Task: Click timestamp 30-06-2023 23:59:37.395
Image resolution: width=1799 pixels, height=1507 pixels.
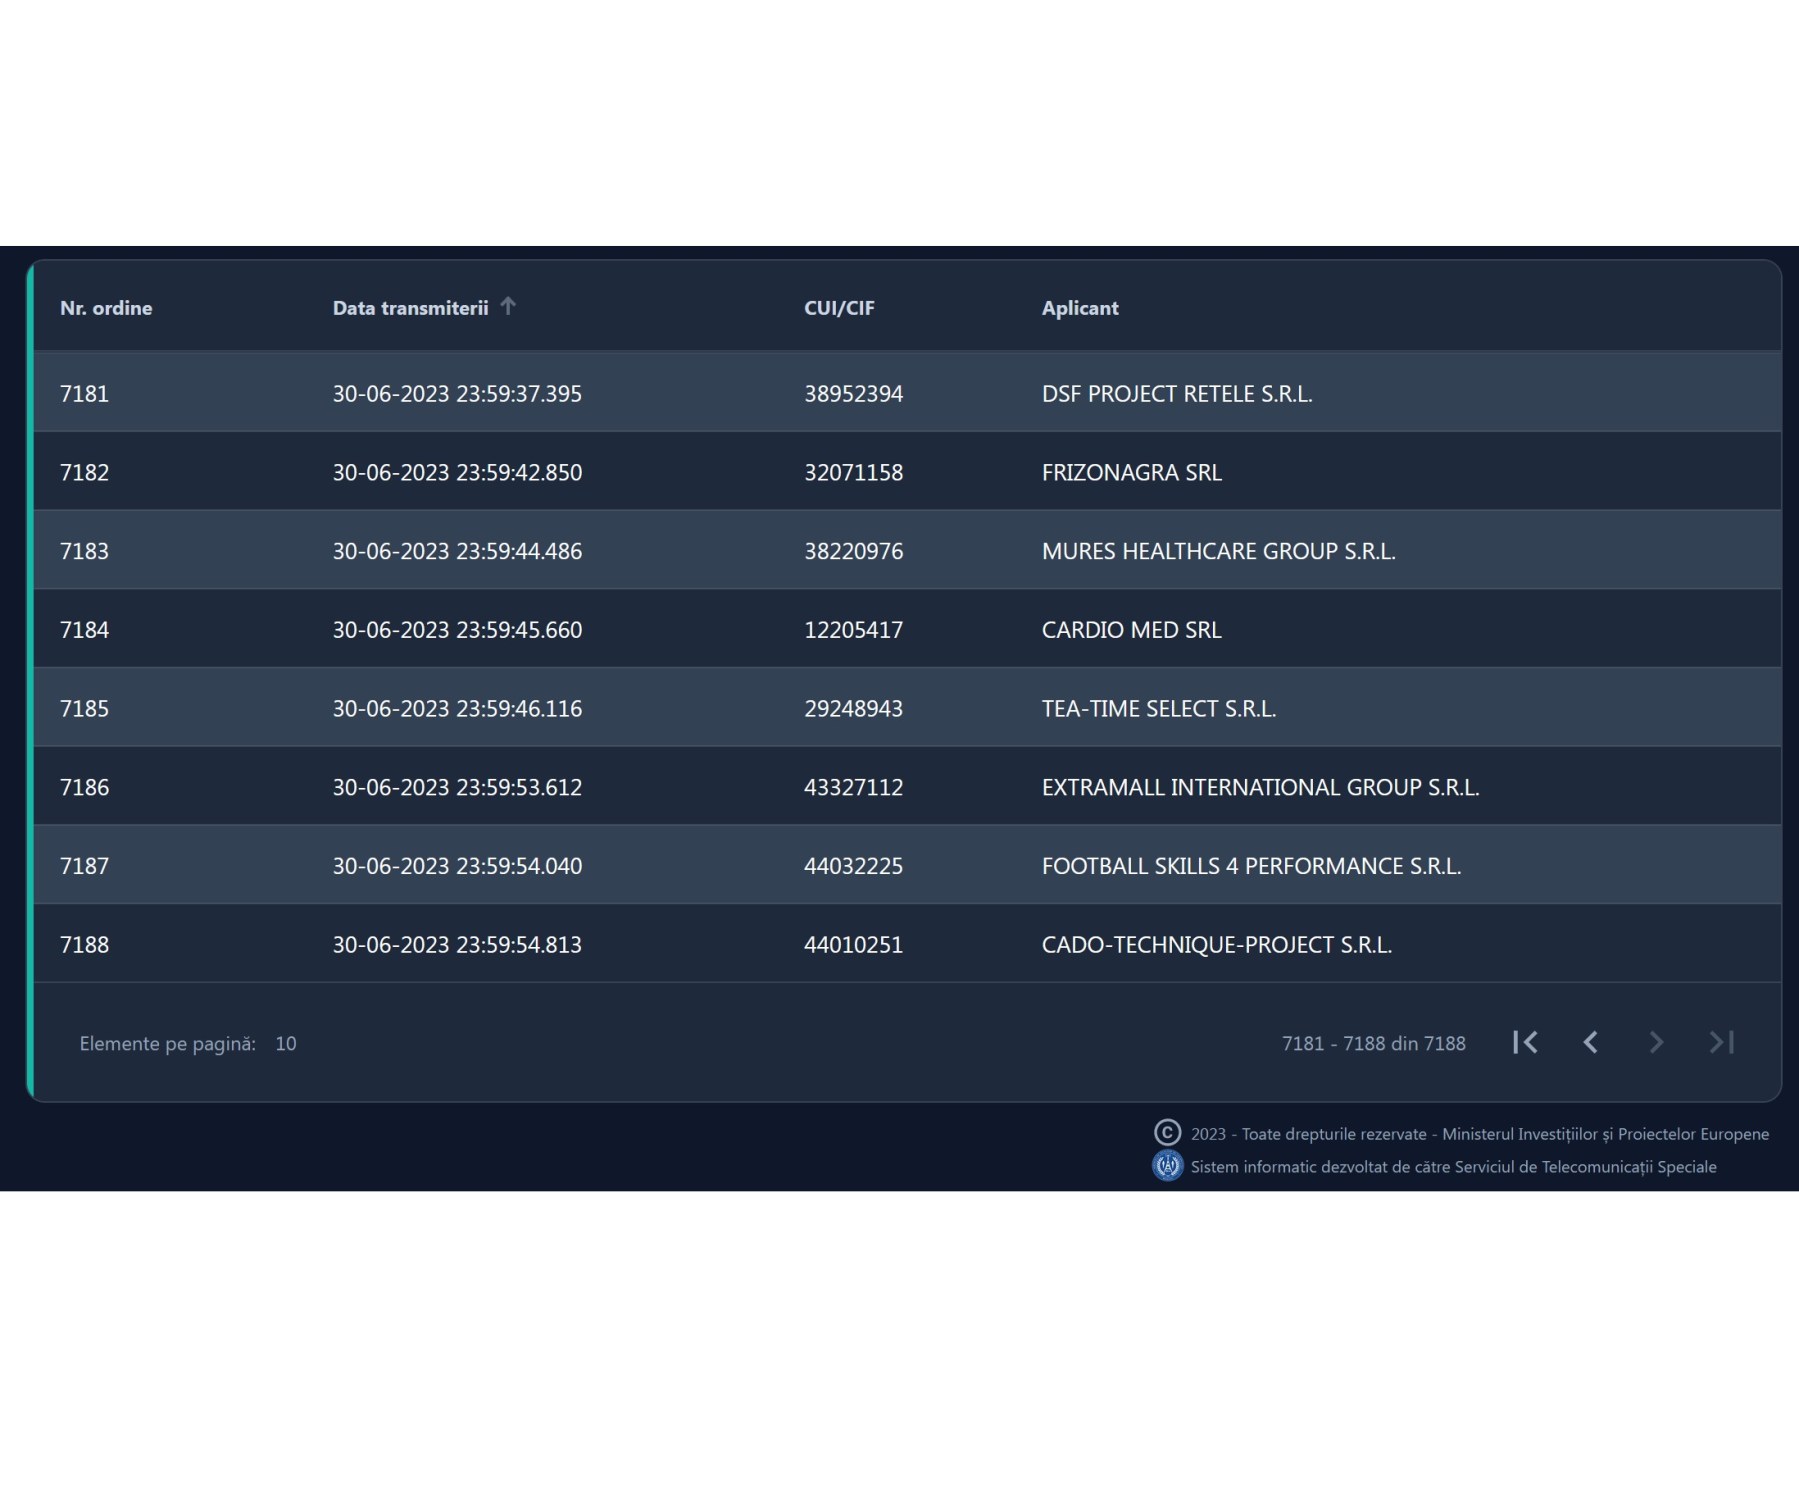Action: pos(457,394)
